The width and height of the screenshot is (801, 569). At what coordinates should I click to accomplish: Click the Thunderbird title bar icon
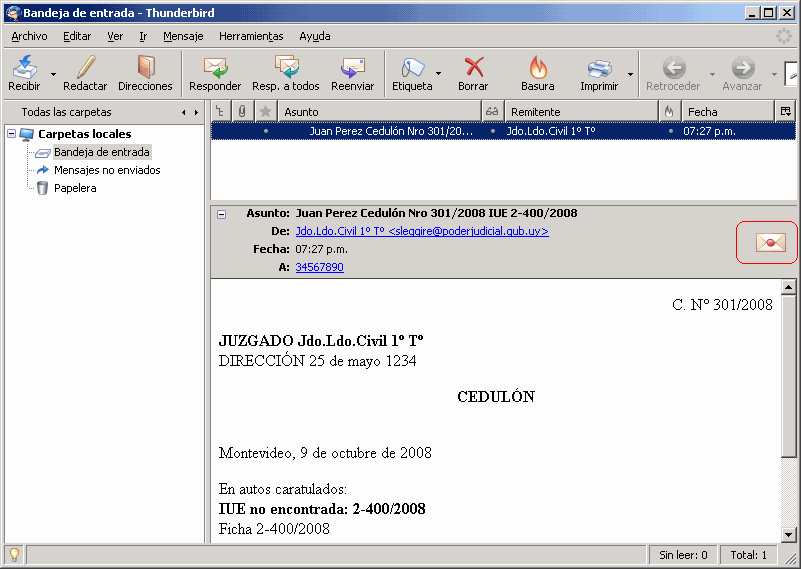coord(13,13)
